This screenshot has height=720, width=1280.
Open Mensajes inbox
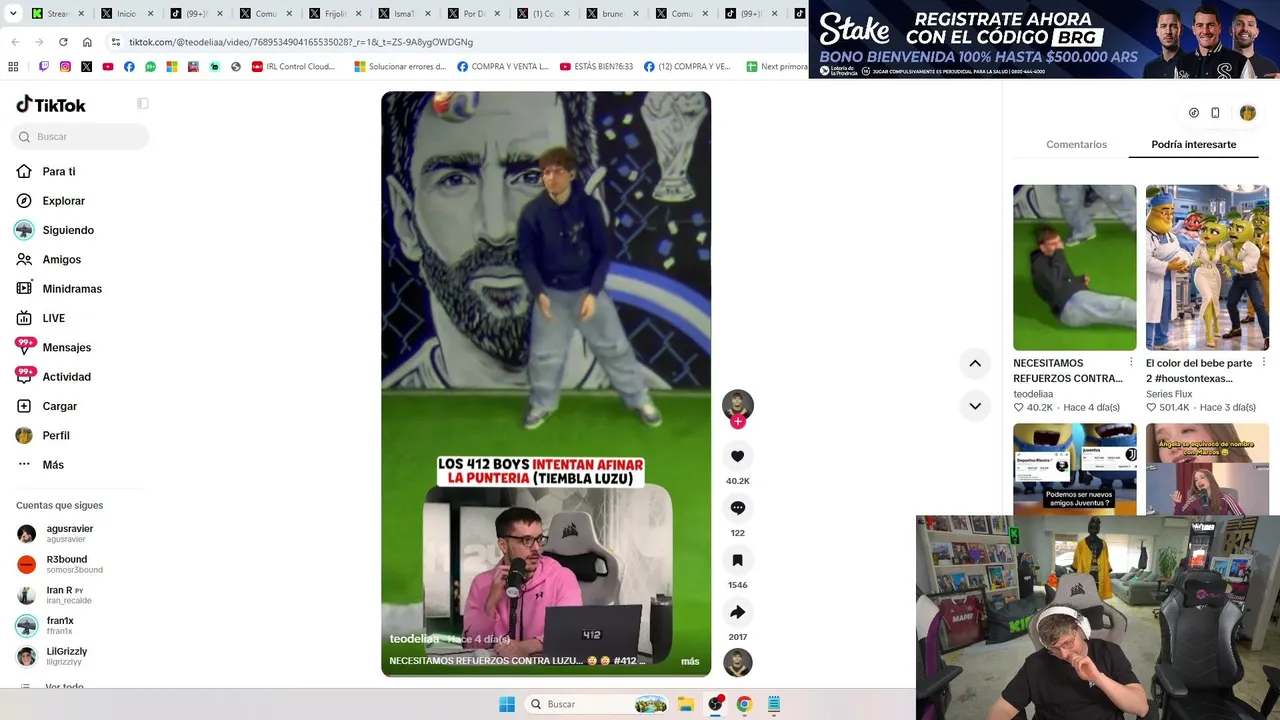pos(54,347)
